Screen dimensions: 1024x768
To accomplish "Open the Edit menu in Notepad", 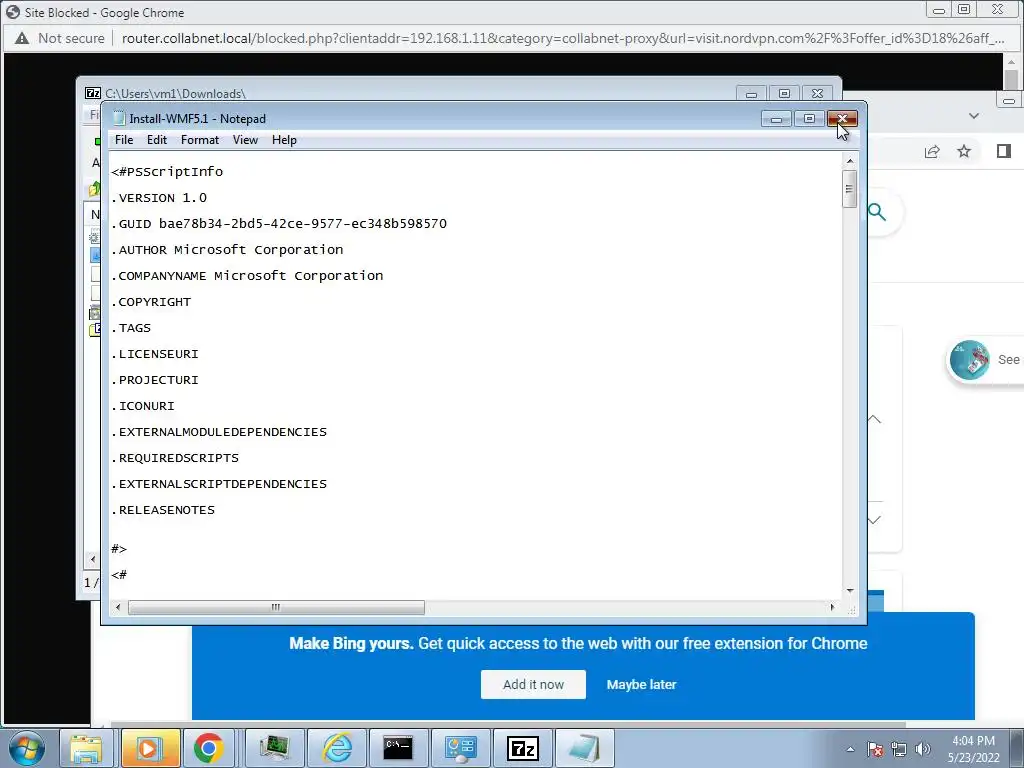I will 157,140.
